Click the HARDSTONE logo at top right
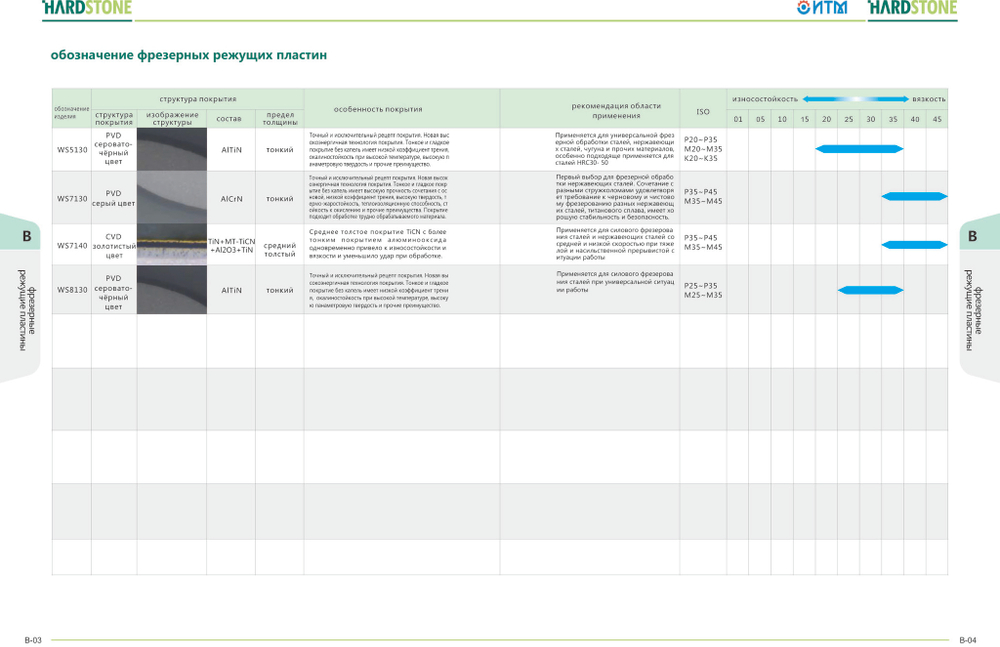The width and height of the screenshot is (1000, 647). pyautogui.click(x=911, y=9)
